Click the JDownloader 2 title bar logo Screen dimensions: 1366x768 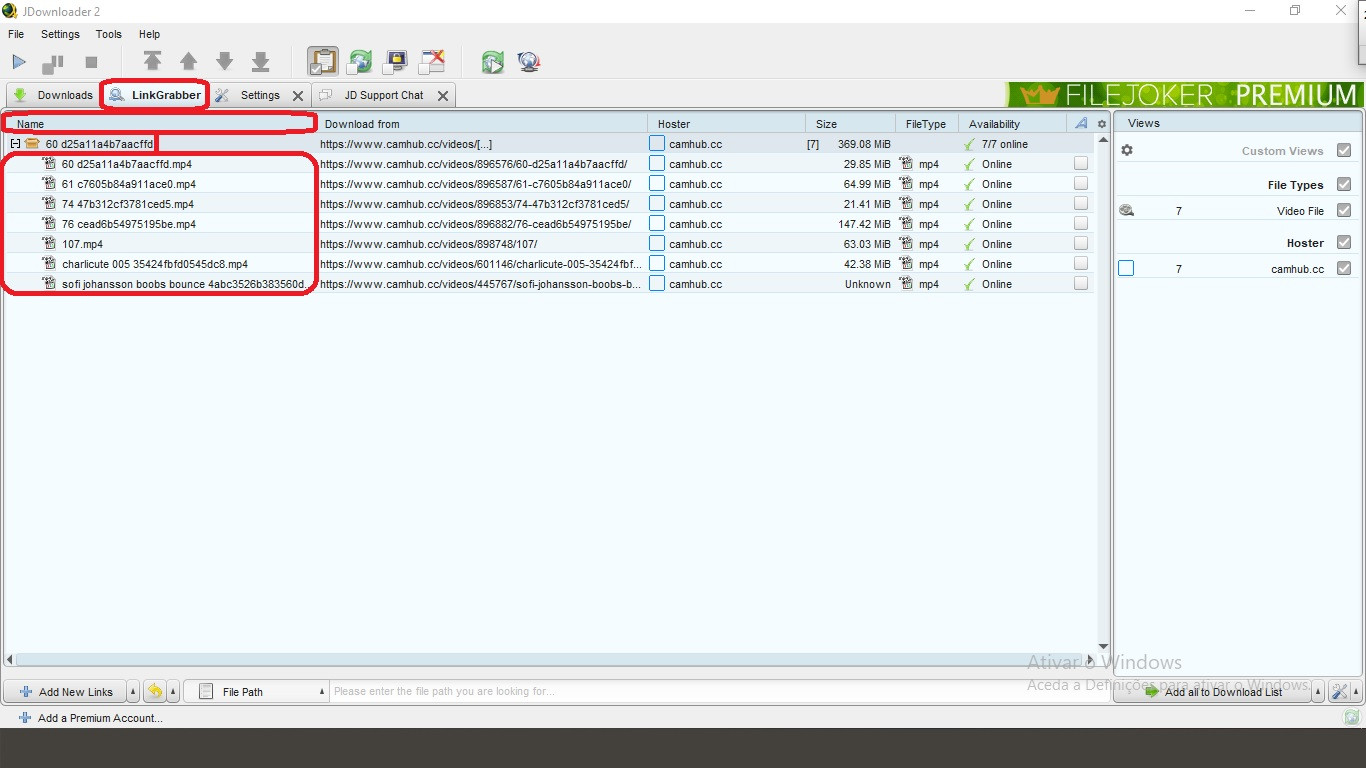point(10,11)
